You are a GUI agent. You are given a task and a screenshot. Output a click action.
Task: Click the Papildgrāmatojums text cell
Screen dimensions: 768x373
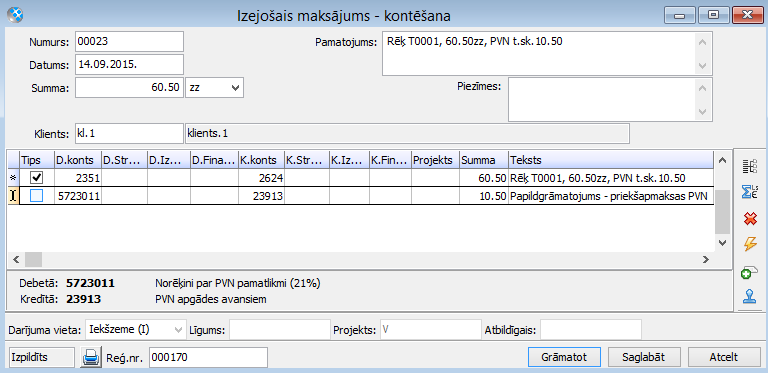point(610,196)
